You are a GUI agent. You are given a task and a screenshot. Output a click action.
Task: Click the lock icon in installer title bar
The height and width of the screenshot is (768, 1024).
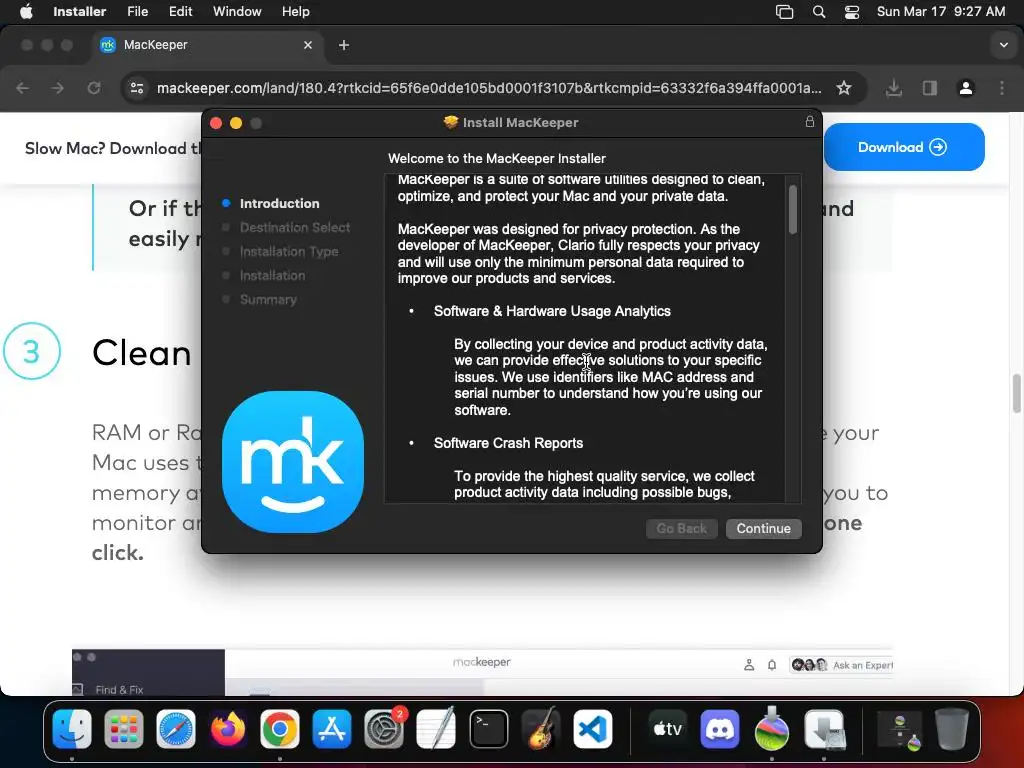tap(810, 122)
